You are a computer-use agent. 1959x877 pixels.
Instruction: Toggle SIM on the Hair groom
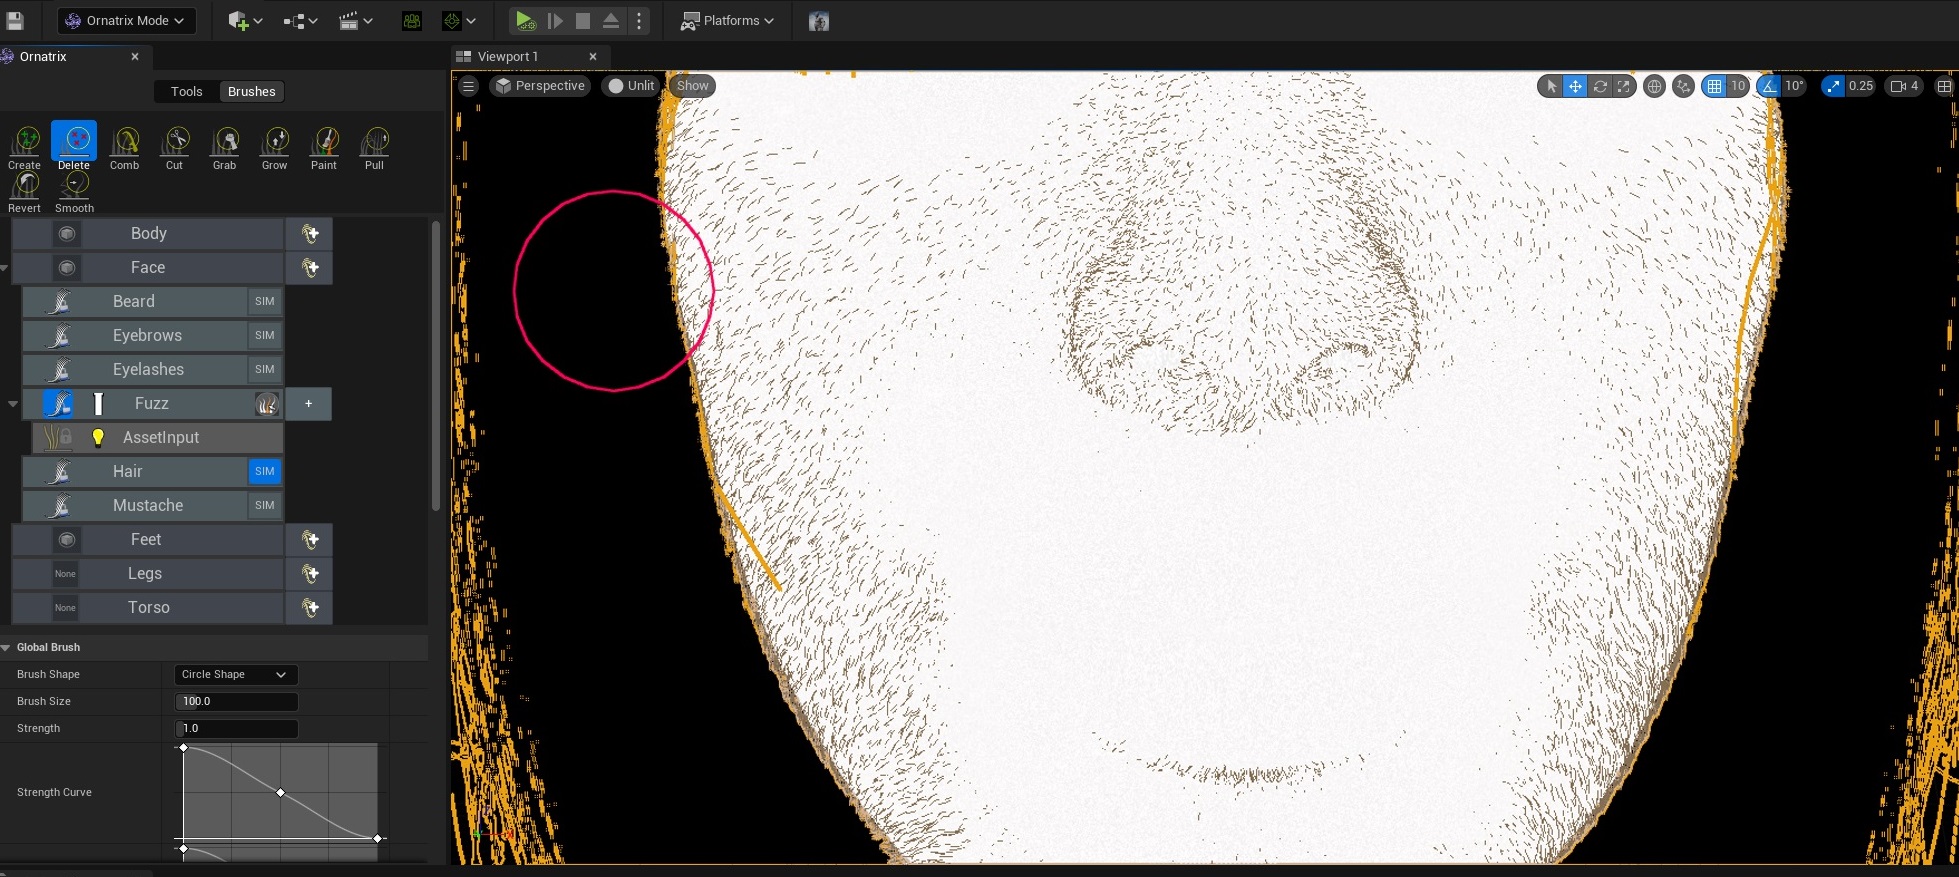(x=264, y=471)
